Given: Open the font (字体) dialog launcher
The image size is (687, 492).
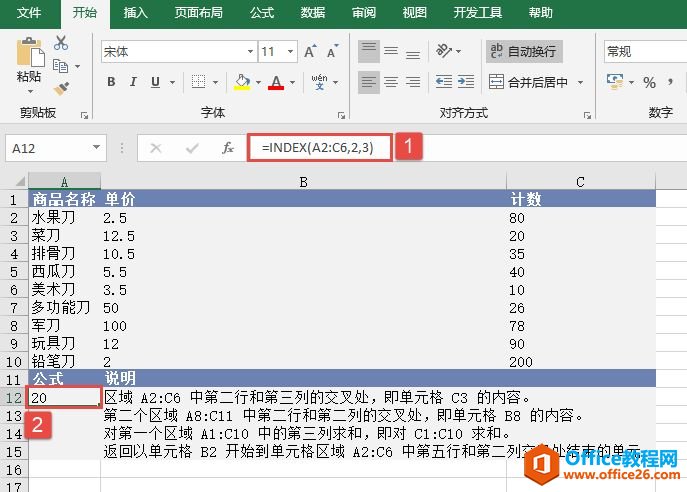Looking at the screenshot, I should (341, 115).
